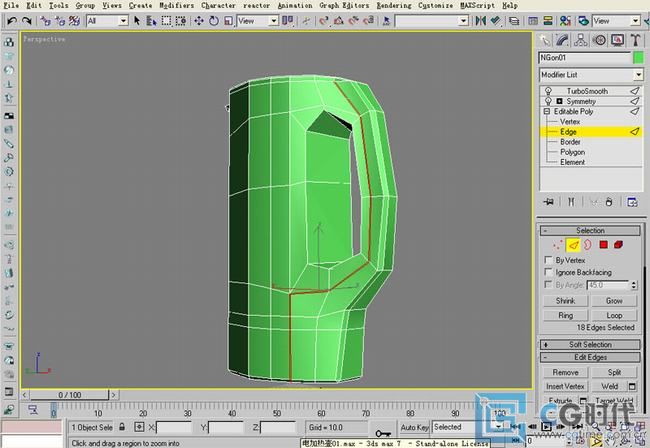Click the Redo arrow in the main toolbar

[x=27, y=21]
